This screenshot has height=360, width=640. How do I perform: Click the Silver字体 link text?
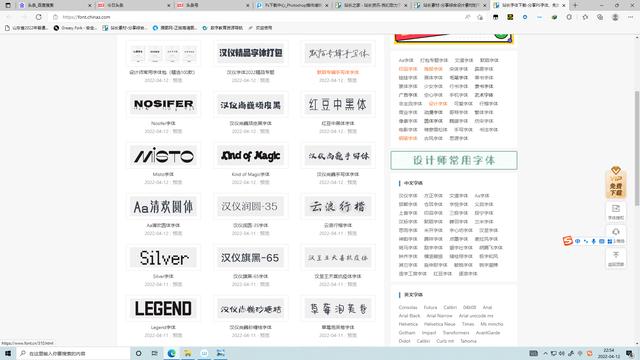pos(163,276)
